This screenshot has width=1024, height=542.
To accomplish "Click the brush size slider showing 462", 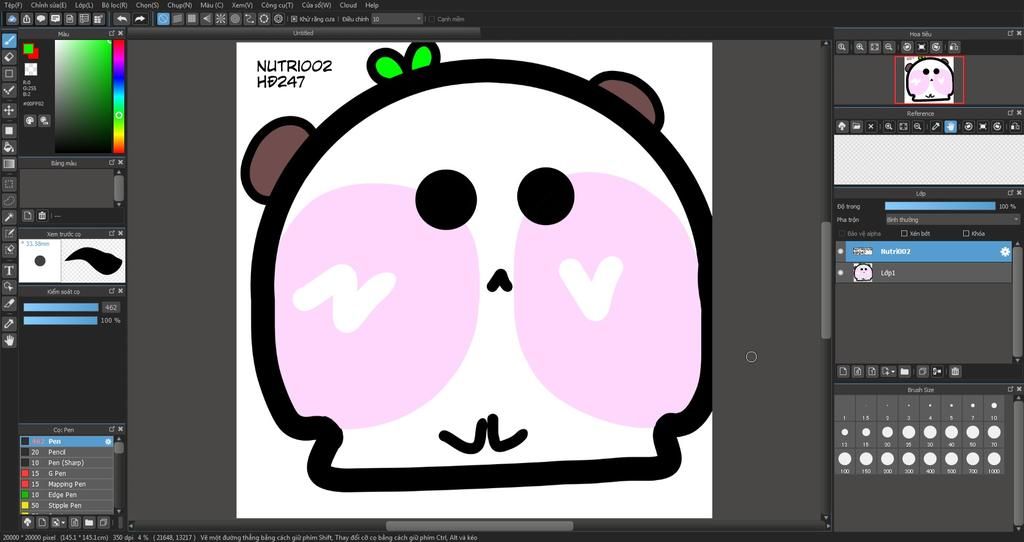I will pyautogui.click(x=61, y=308).
